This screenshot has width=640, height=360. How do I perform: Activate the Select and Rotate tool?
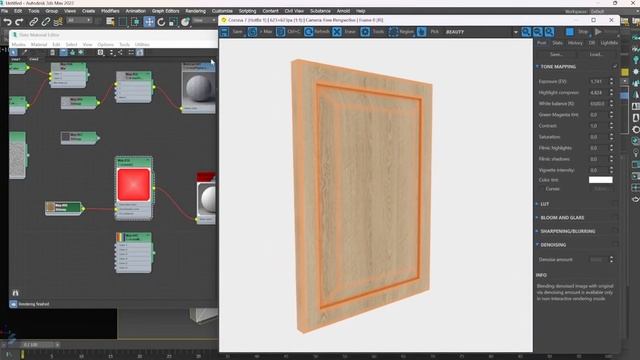[161, 22]
